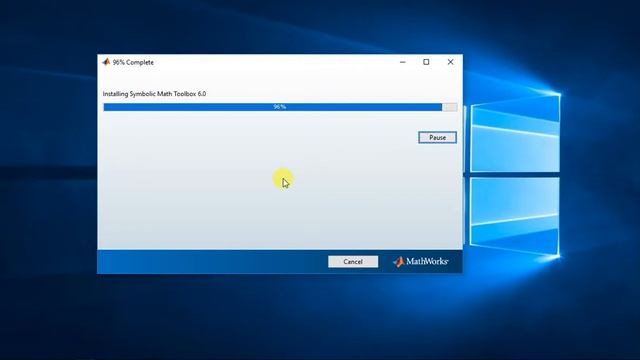Close the installer window
The height and width of the screenshot is (360, 640).
(450, 62)
